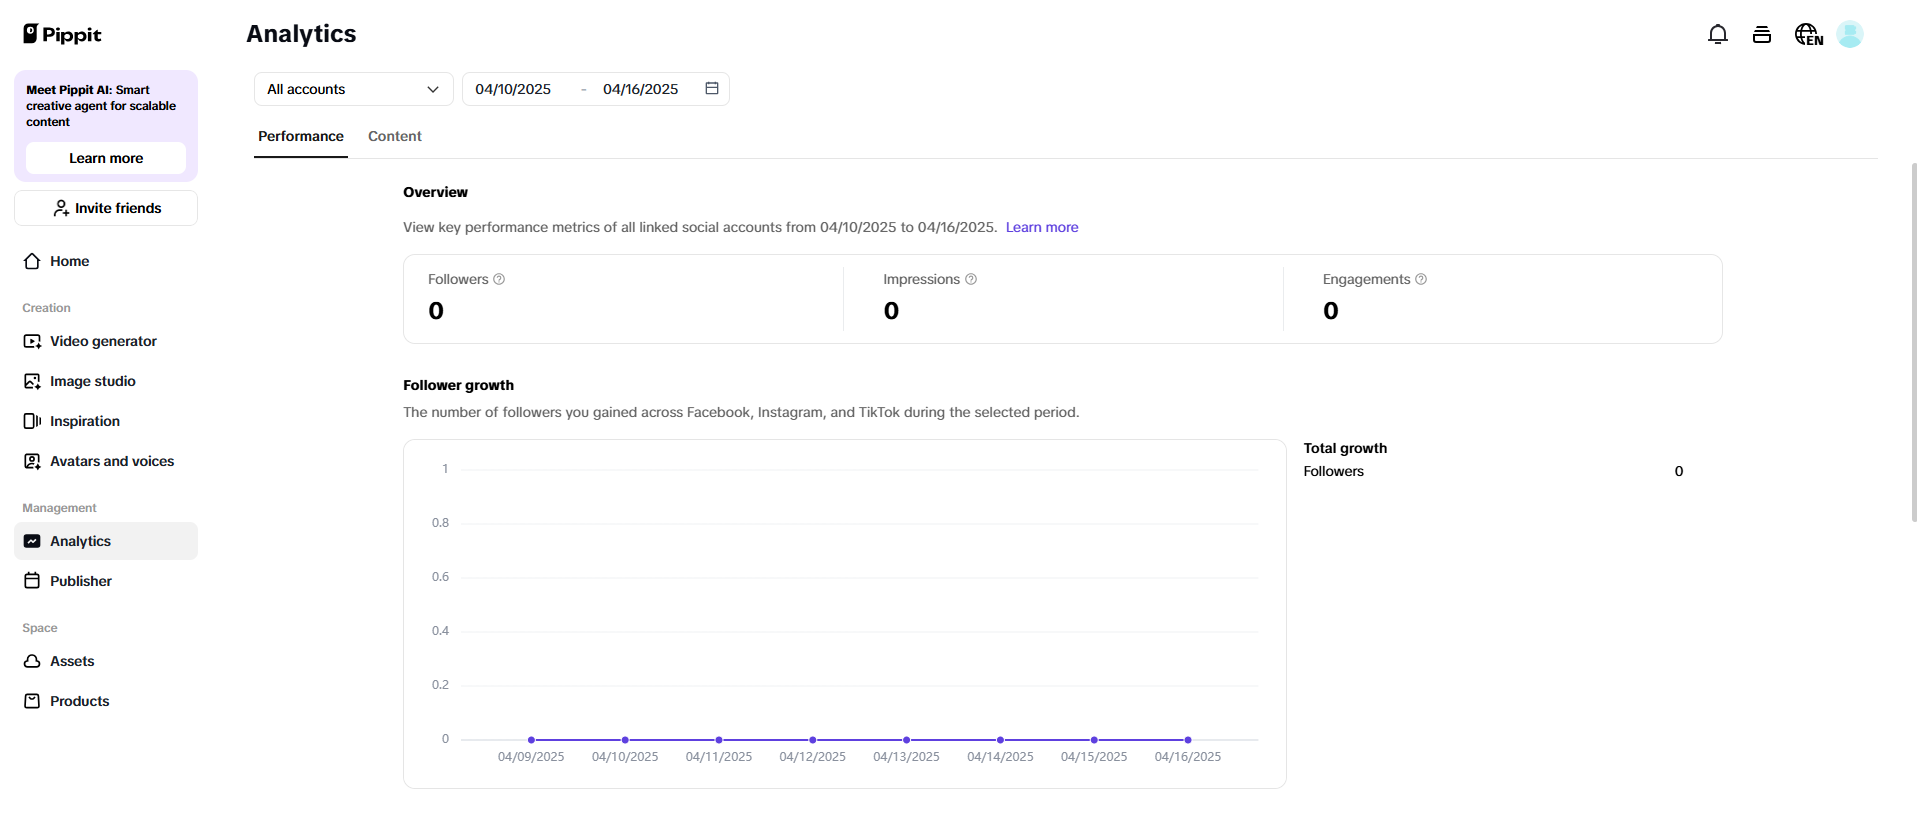Viewport: 1917px width, 815px height.
Task: Change language with the globe EN icon
Action: [x=1808, y=35]
